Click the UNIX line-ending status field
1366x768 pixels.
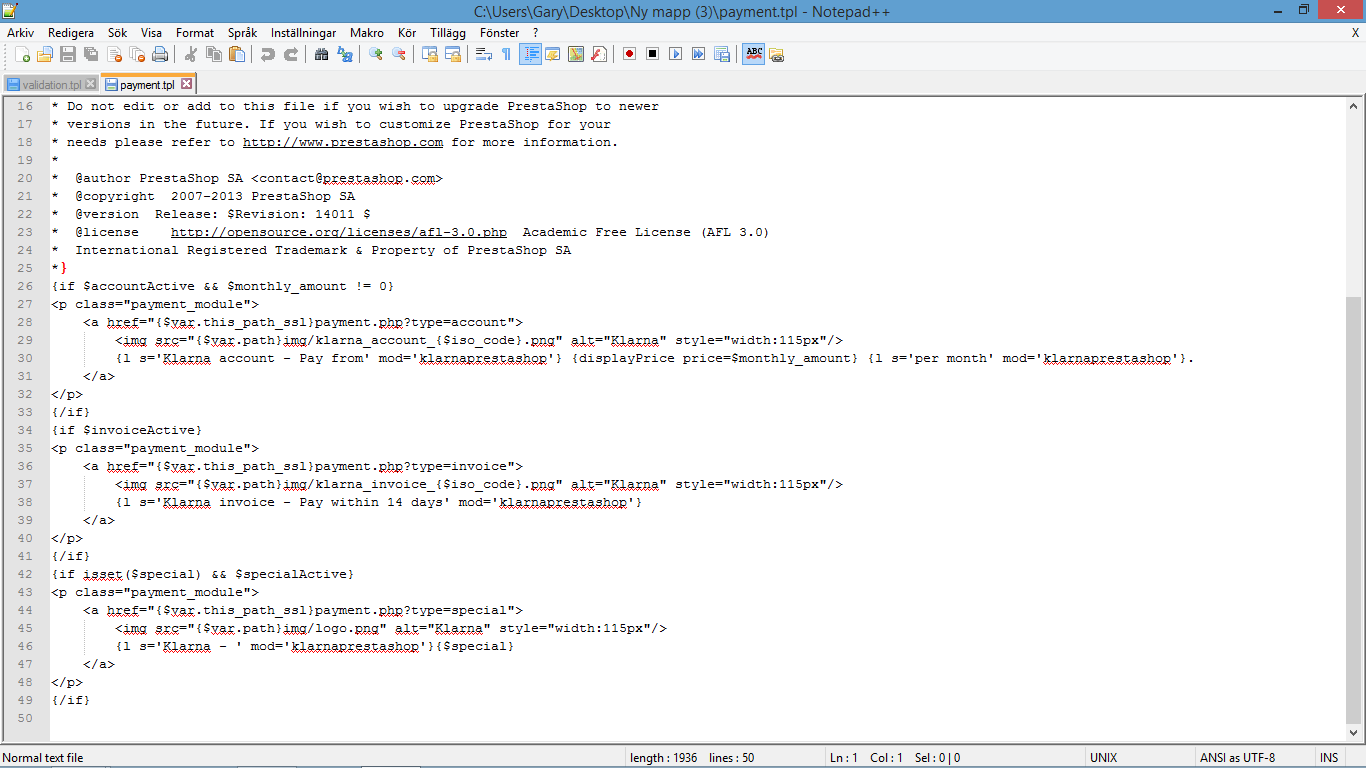(x=1140, y=758)
